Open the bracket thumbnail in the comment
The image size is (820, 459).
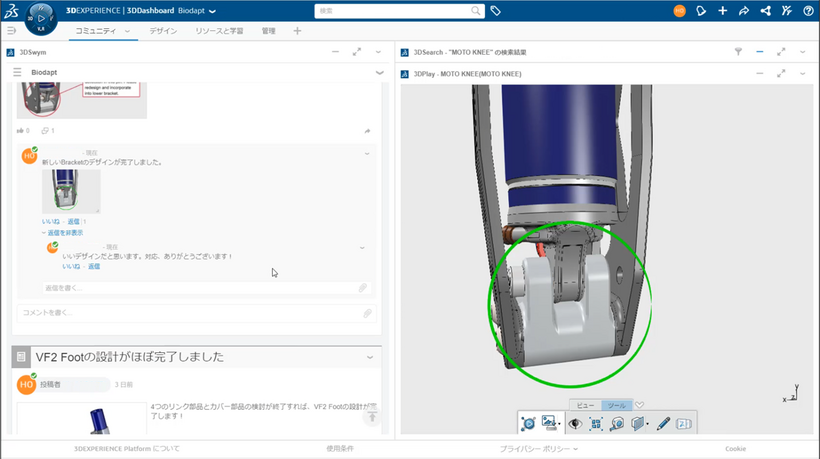71,191
